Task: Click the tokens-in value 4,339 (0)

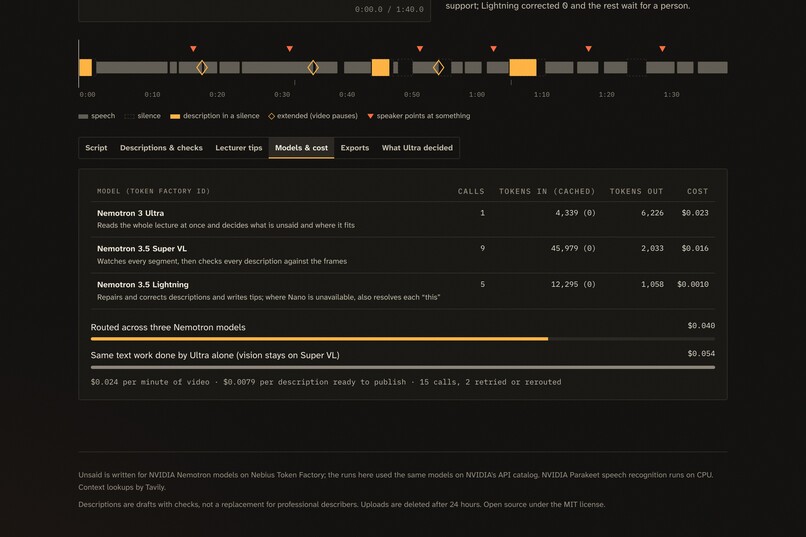Action: coord(575,213)
